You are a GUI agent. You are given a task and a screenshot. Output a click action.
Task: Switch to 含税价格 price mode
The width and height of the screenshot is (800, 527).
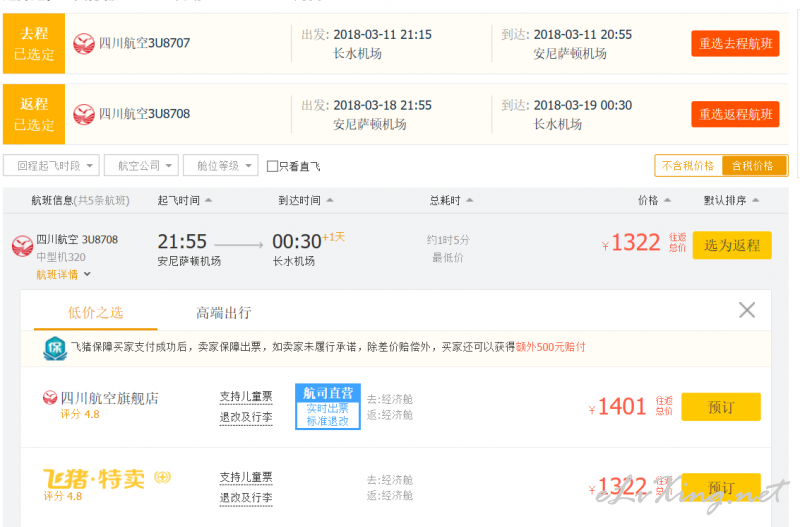753,166
